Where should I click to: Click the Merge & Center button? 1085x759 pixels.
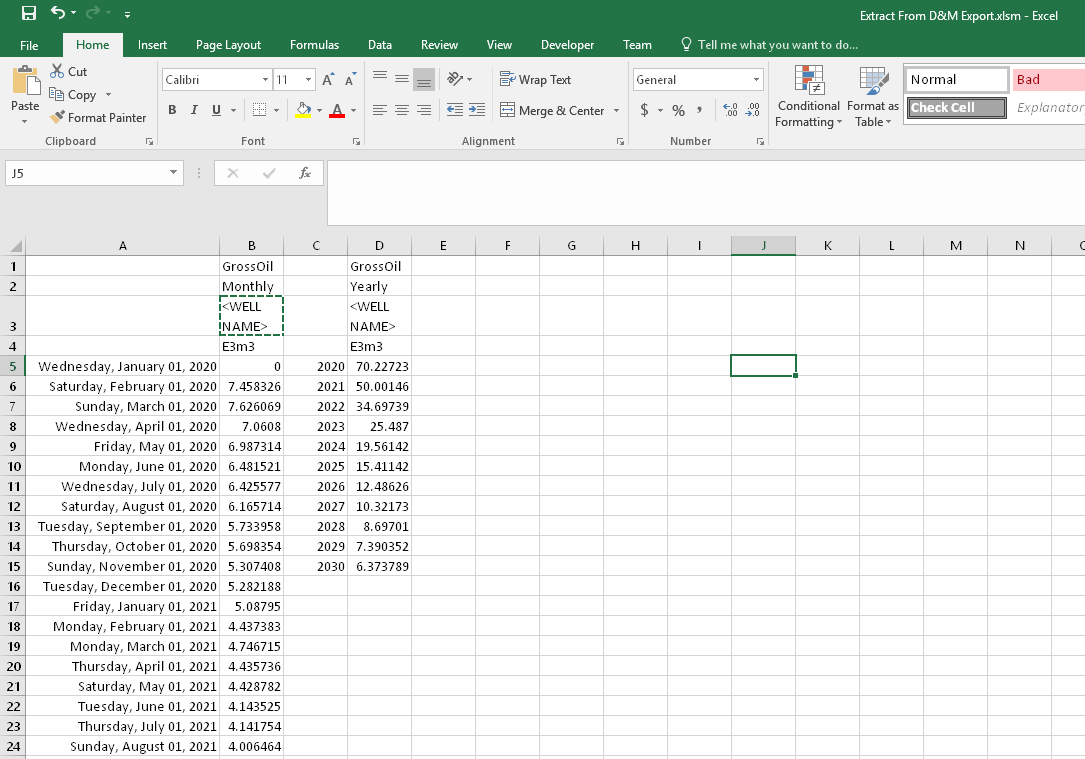[552, 110]
